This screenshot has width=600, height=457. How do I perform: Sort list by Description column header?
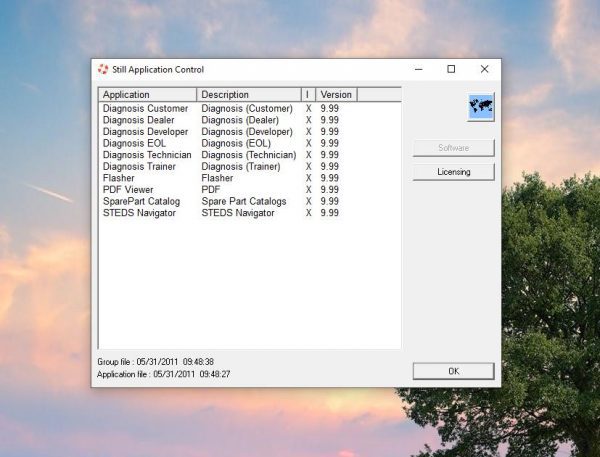click(249, 95)
